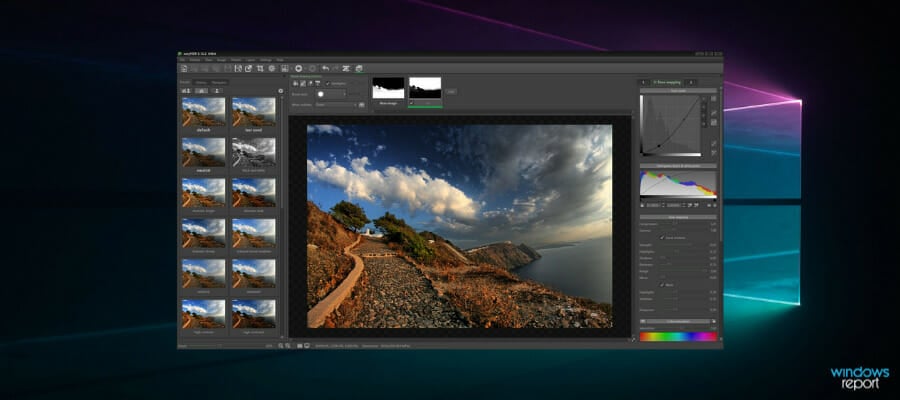900x400 pixels.
Task: Go to next panel using right arrow beside Tone mapping
Action: click(691, 82)
